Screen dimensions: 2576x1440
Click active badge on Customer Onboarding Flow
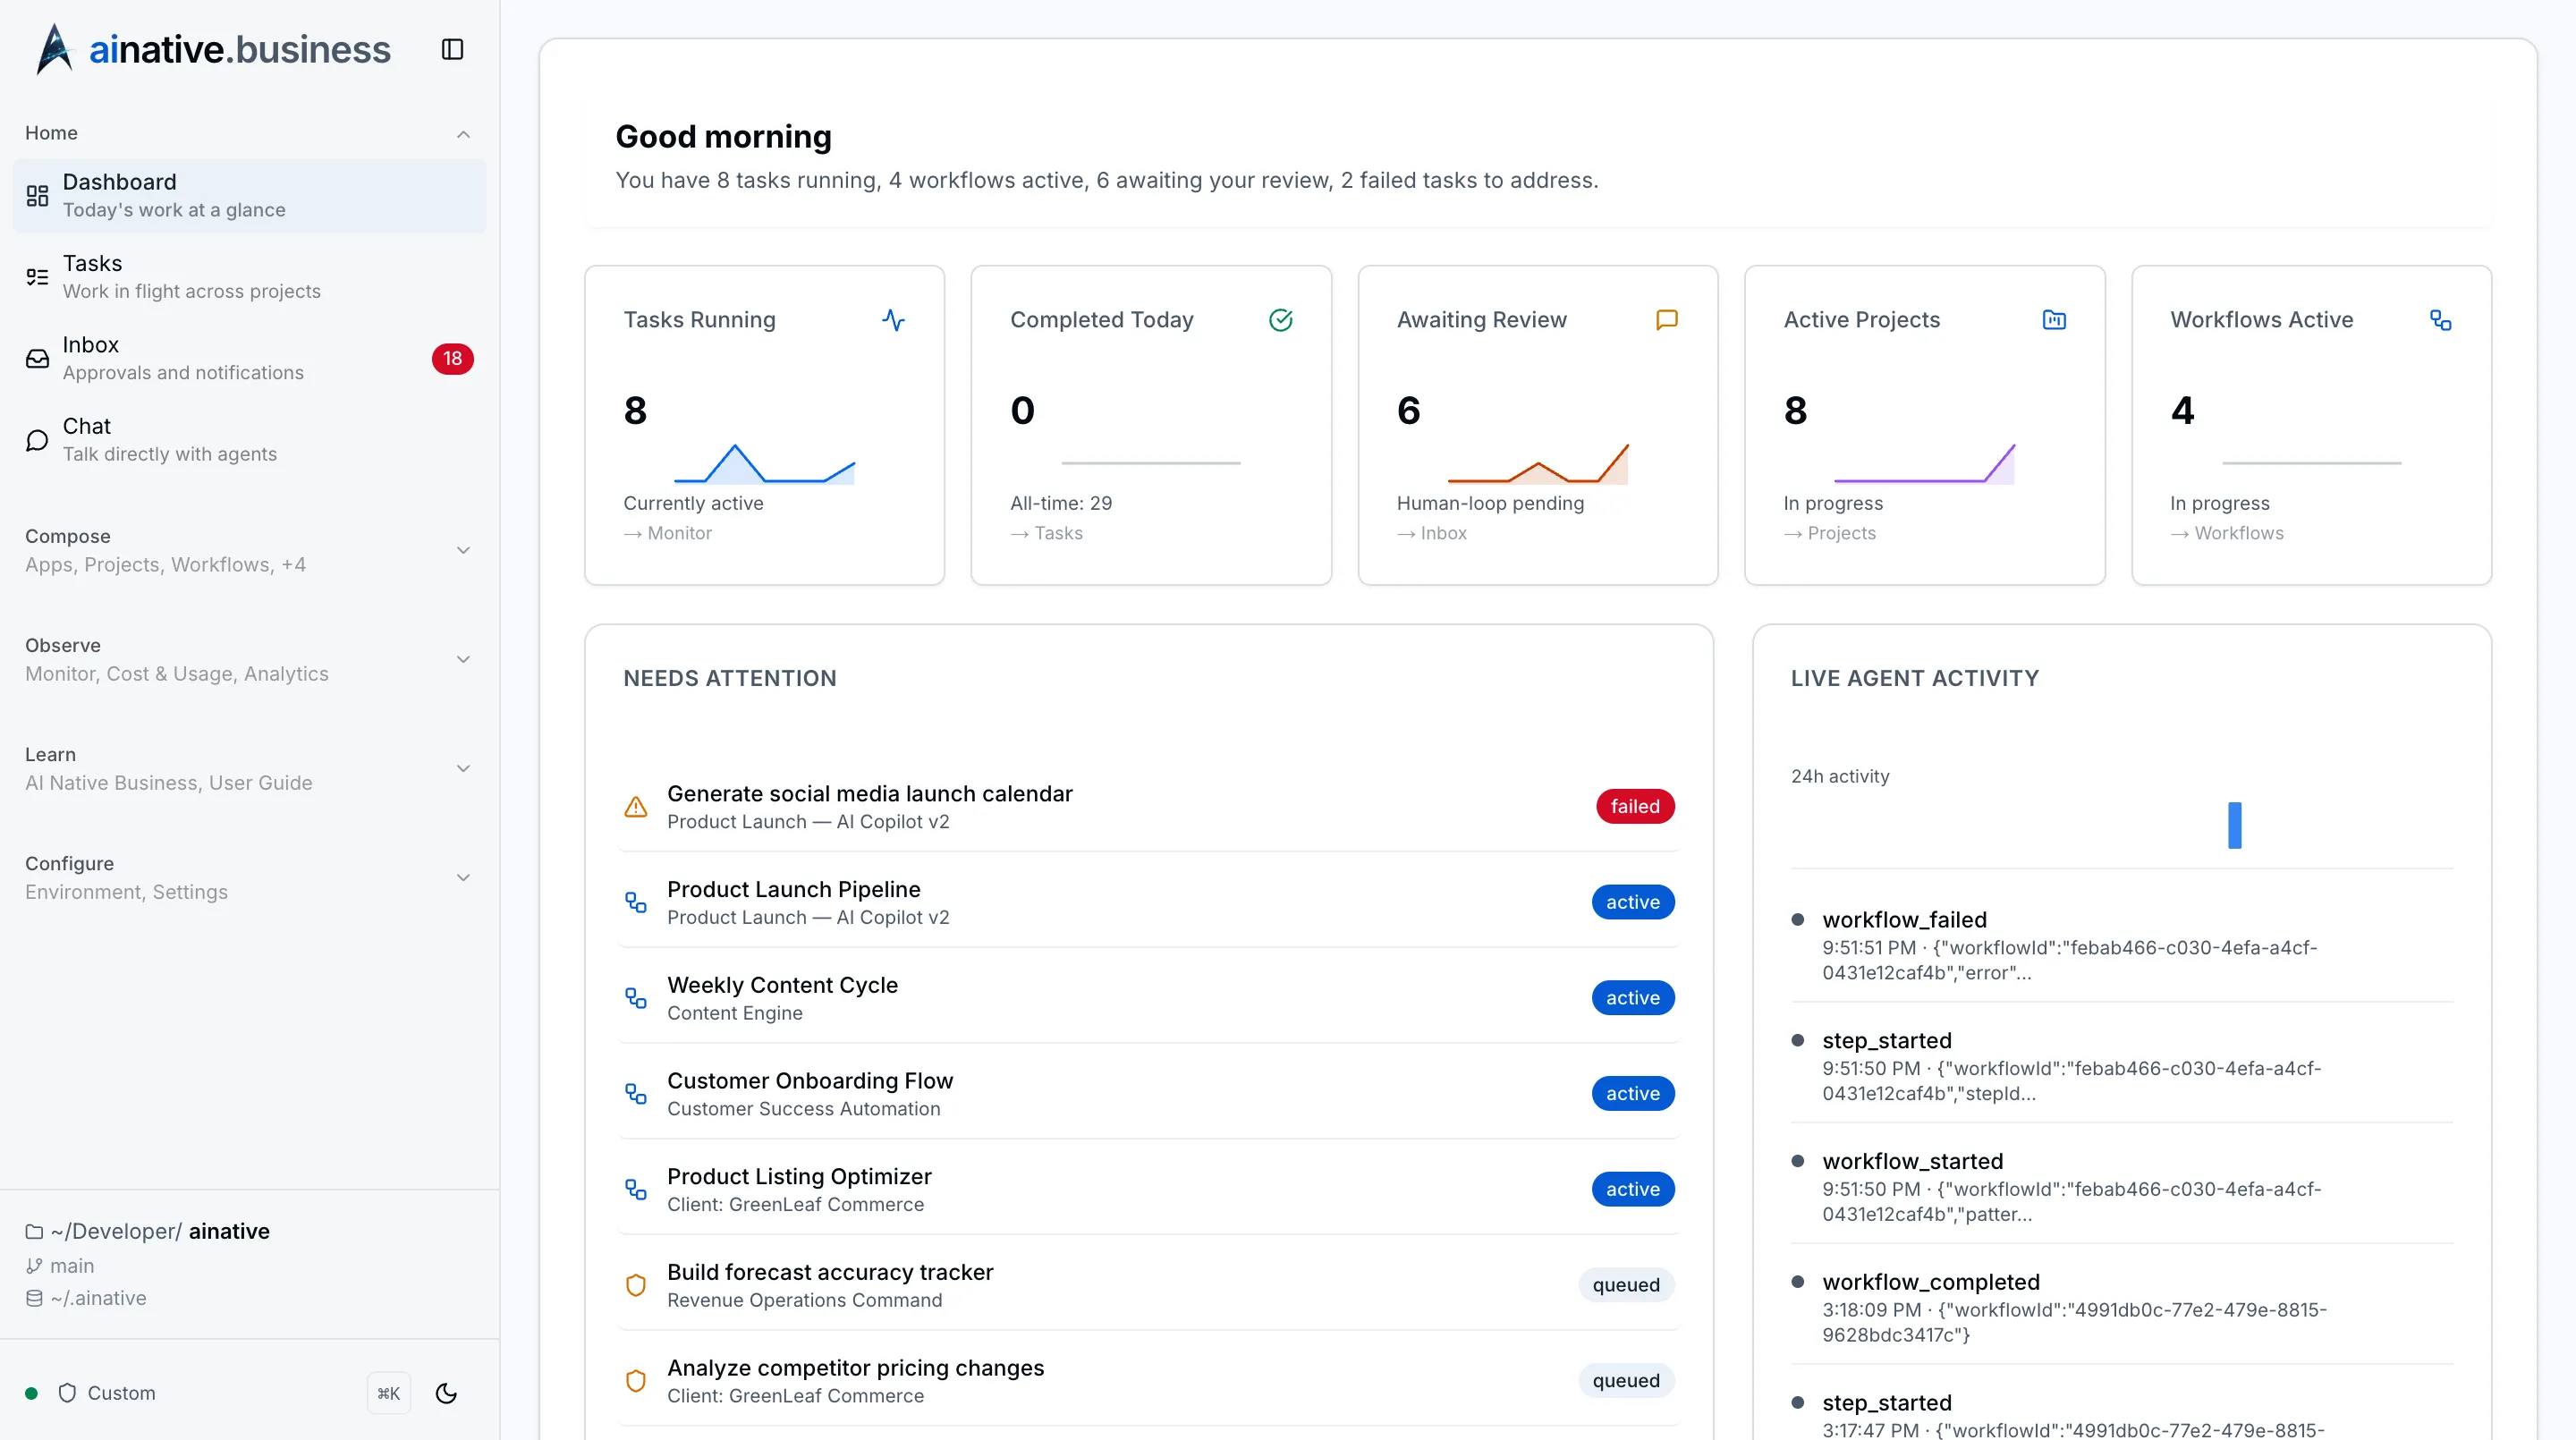point(1633,1094)
